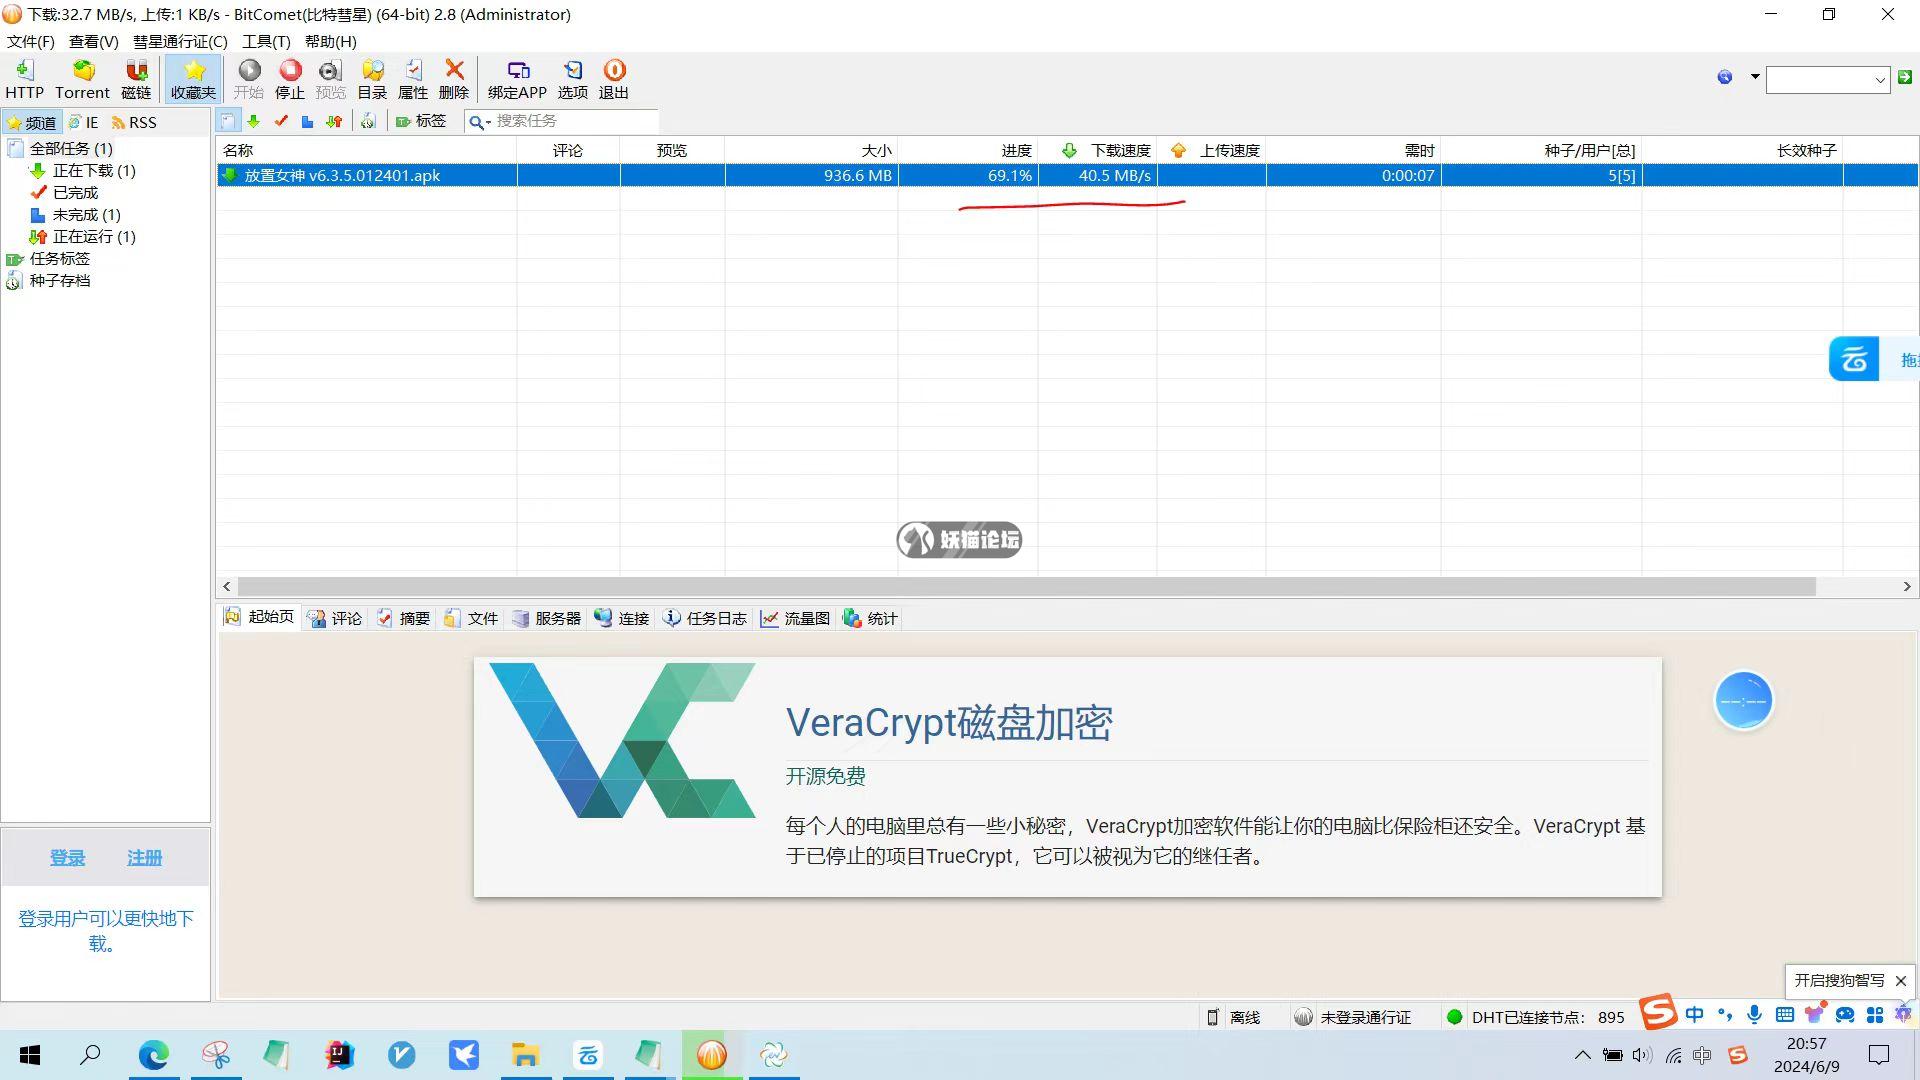The height and width of the screenshot is (1080, 1920).
Task: Open 选项 options settings
Action: point(573,79)
